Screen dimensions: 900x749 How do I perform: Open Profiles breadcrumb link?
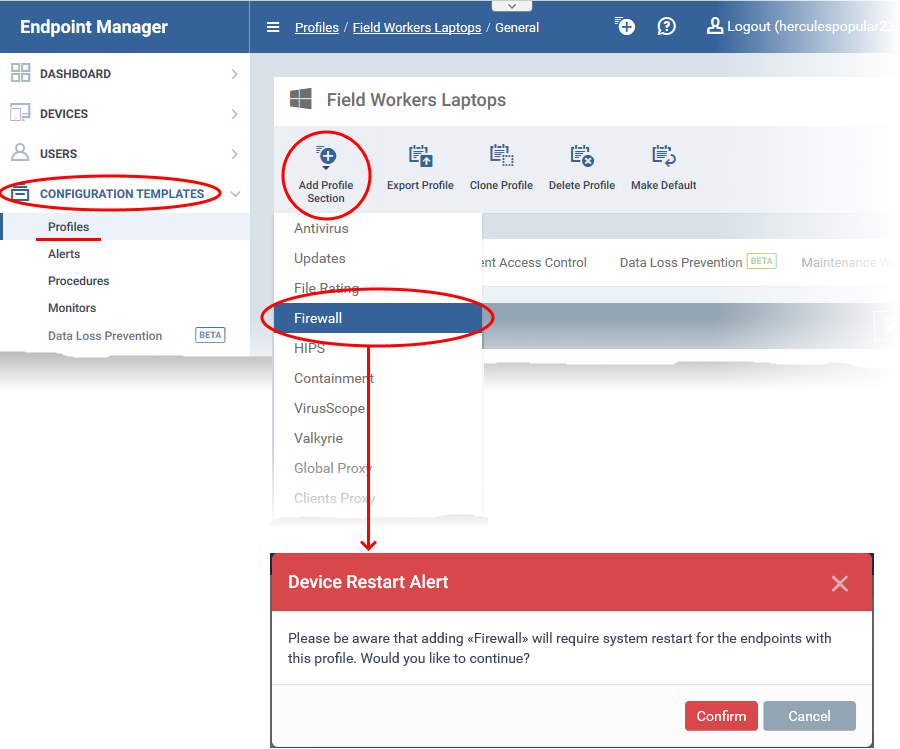coord(317,28)
